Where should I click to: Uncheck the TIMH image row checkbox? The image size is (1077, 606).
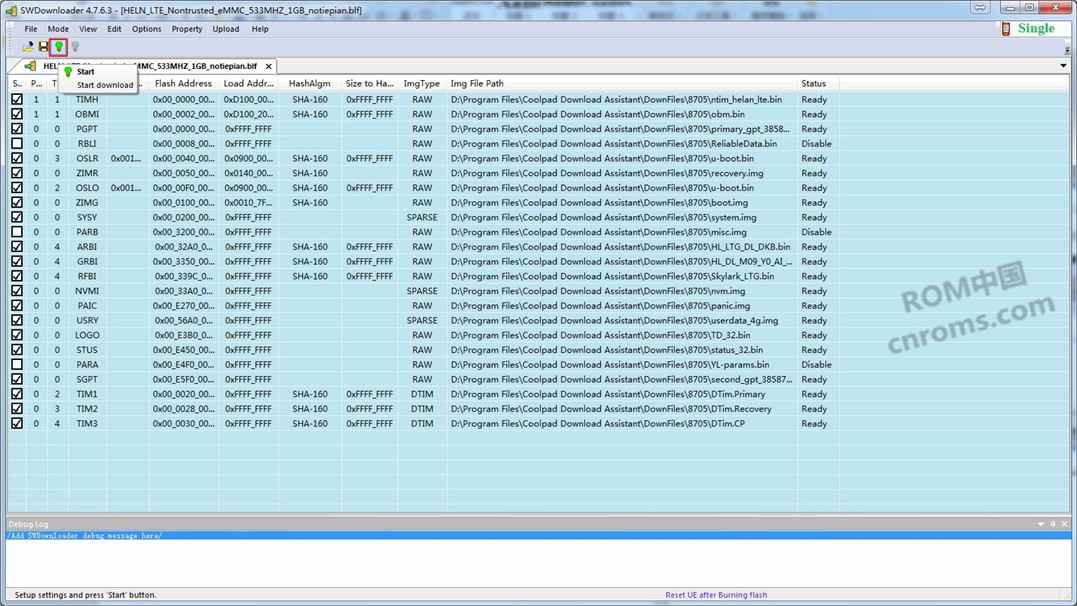click(17, 100)
